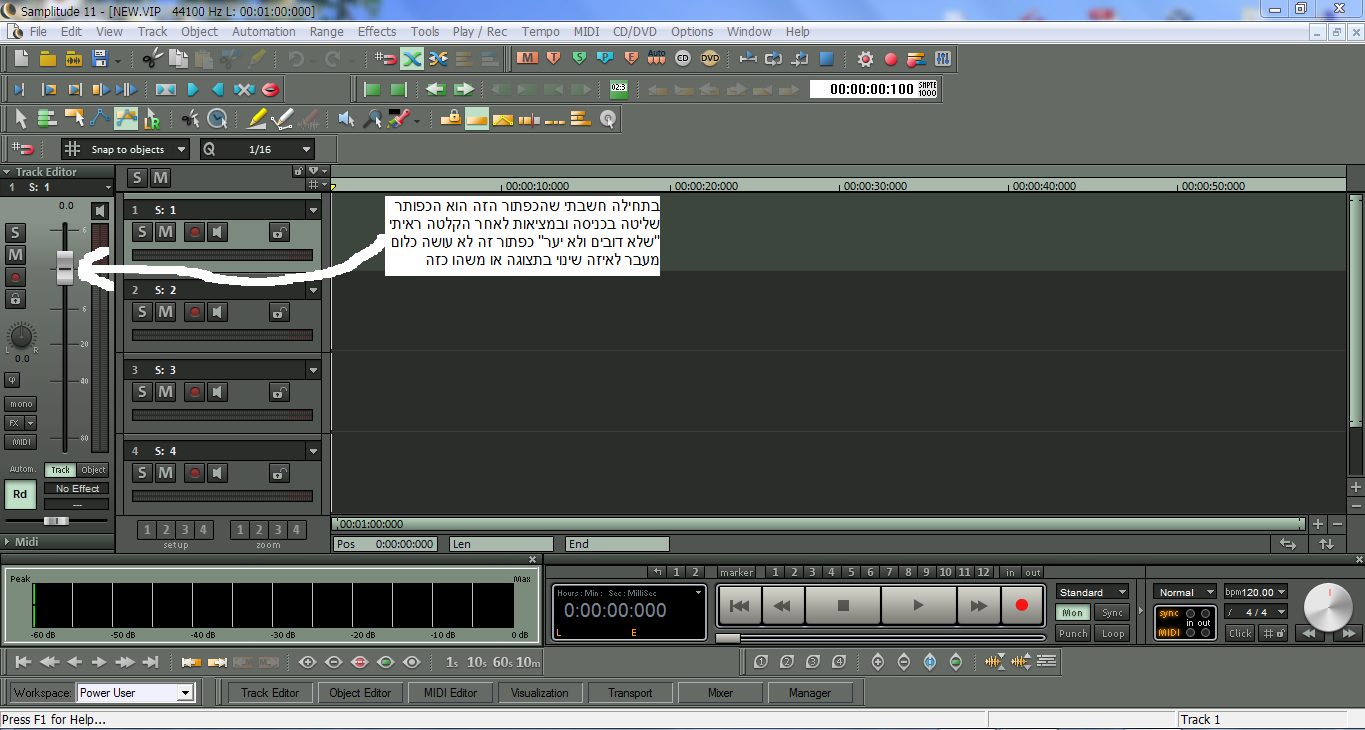The height and width of the screenshot is (730, 1365).
Task: Cut selection with the scissors icon
Action: tap(151, 59)
